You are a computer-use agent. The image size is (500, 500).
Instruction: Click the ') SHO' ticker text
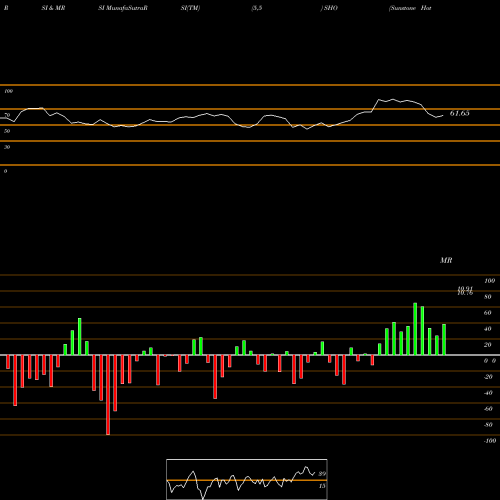pyautogui.click(x=329, y=8)
